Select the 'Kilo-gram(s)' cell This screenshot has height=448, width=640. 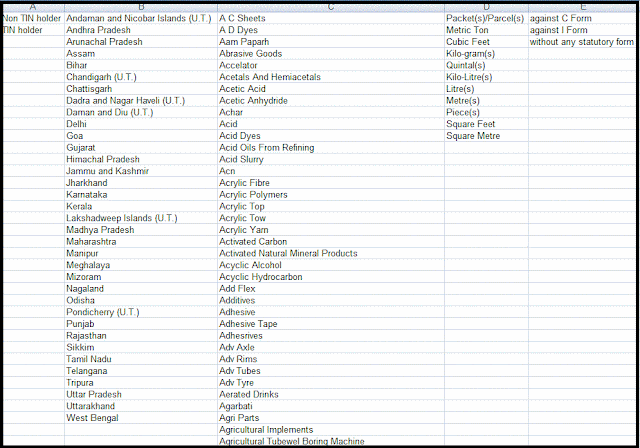tap(486, 54)
